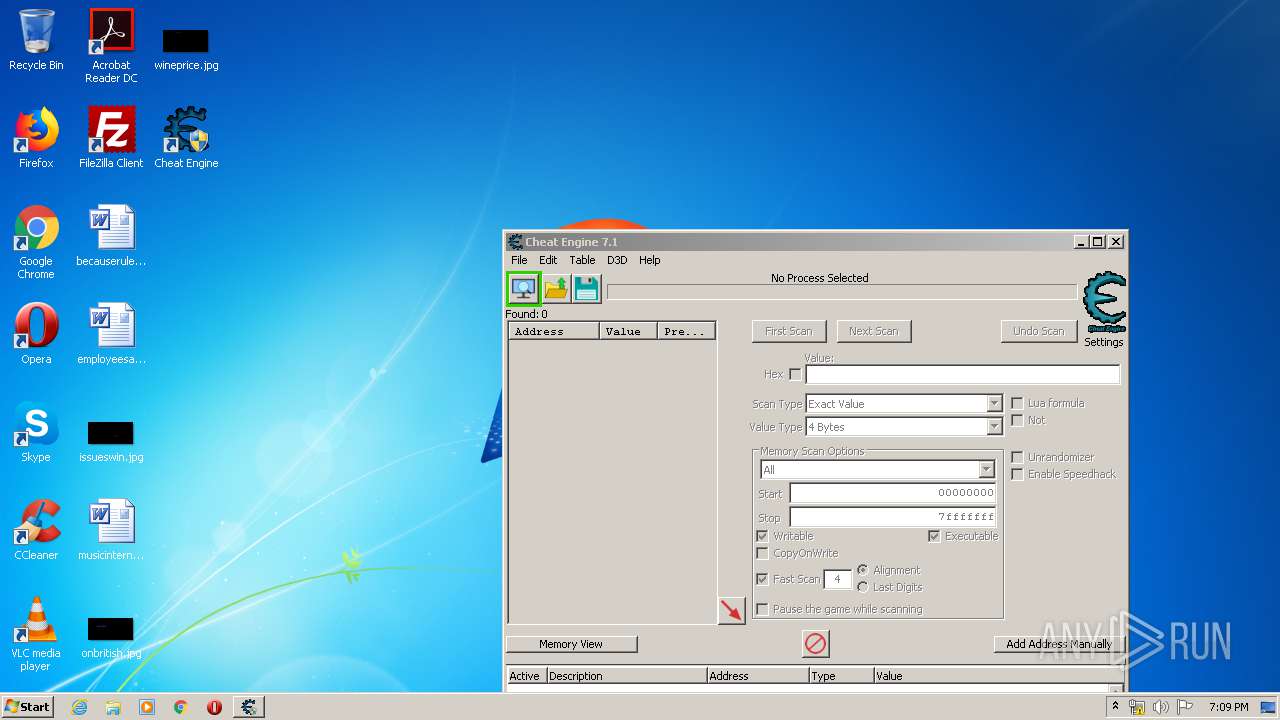Image resolution: width=1280 pixels, height=720 pixels.
Task: Click the Description column header
Action: 626,676
